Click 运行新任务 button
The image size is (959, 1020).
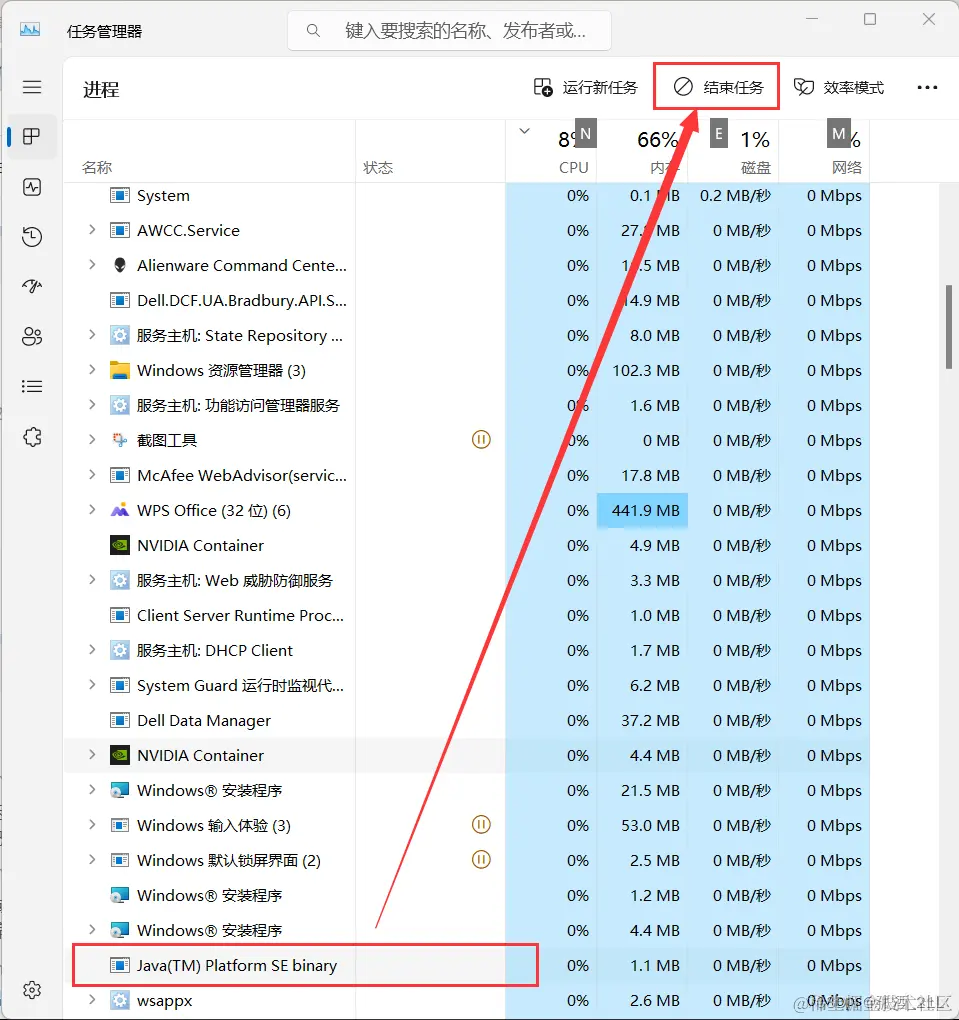(x=586, y=87)
